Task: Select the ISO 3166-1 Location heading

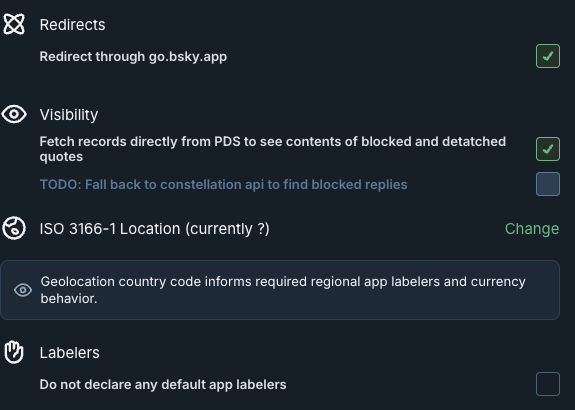Action: [154, 228]
